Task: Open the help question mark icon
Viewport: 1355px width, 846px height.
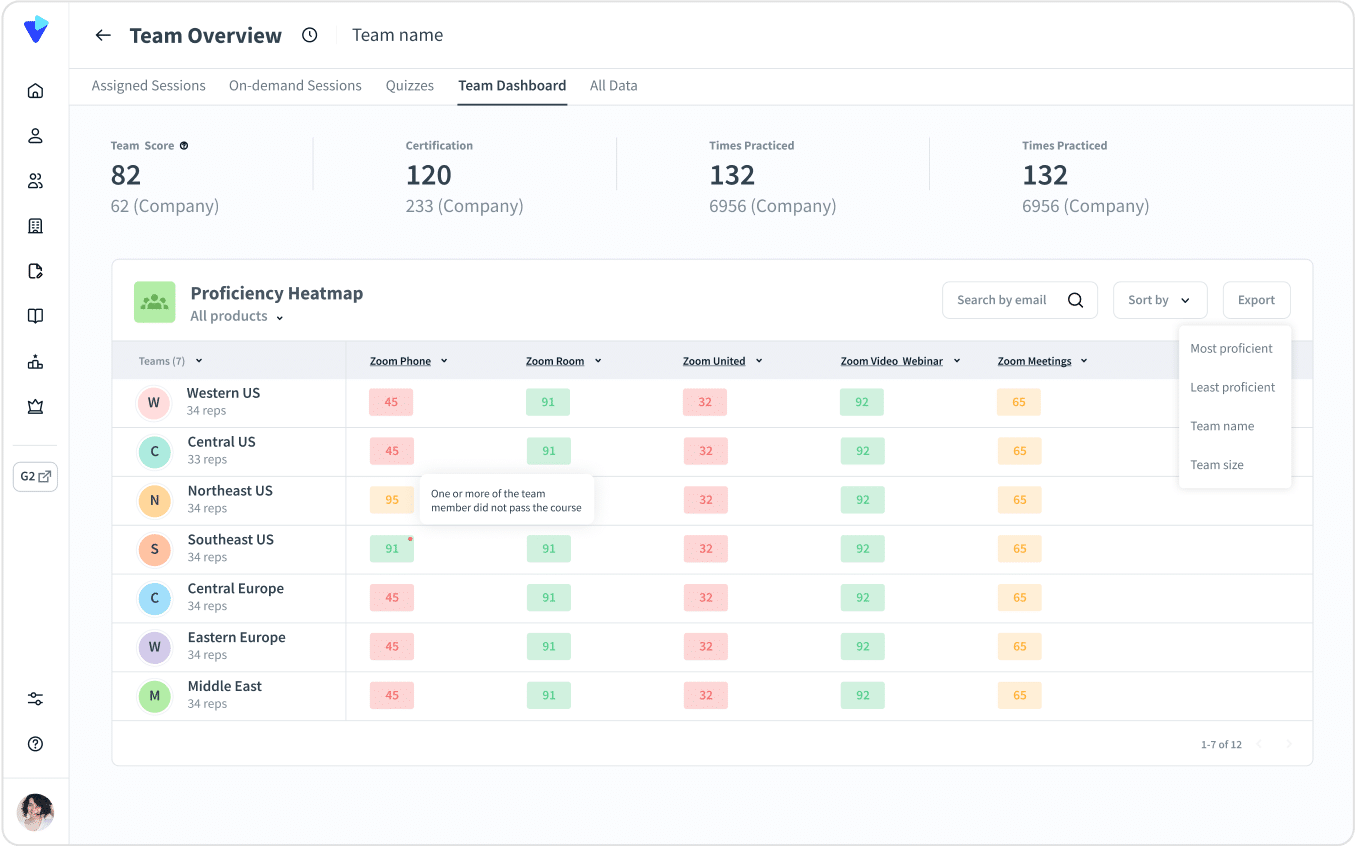Action: click(36, 744)
